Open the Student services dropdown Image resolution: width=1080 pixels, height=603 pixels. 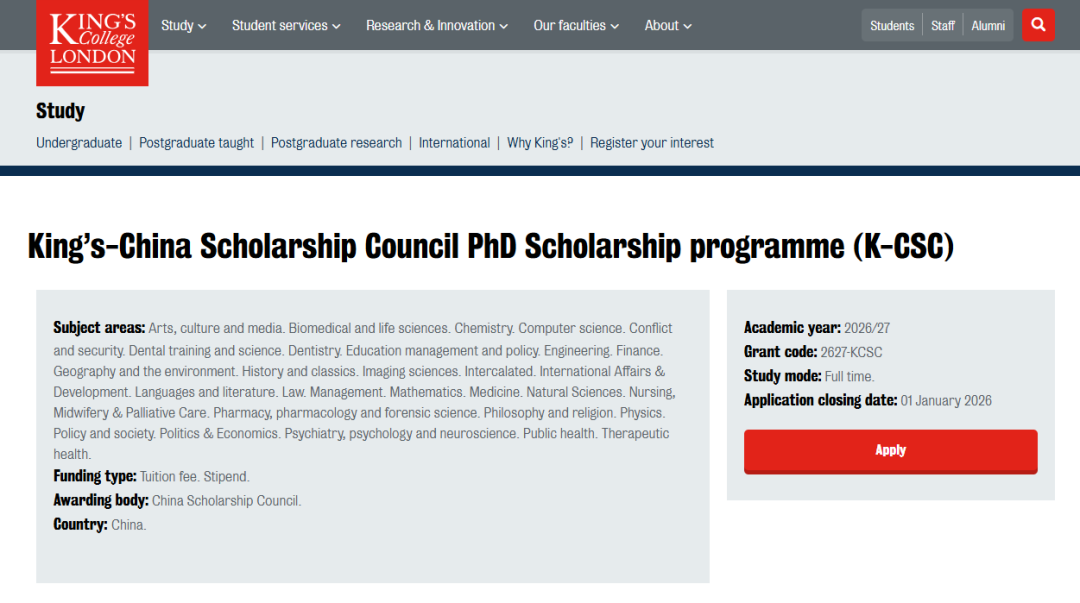[x=286, y=26]
